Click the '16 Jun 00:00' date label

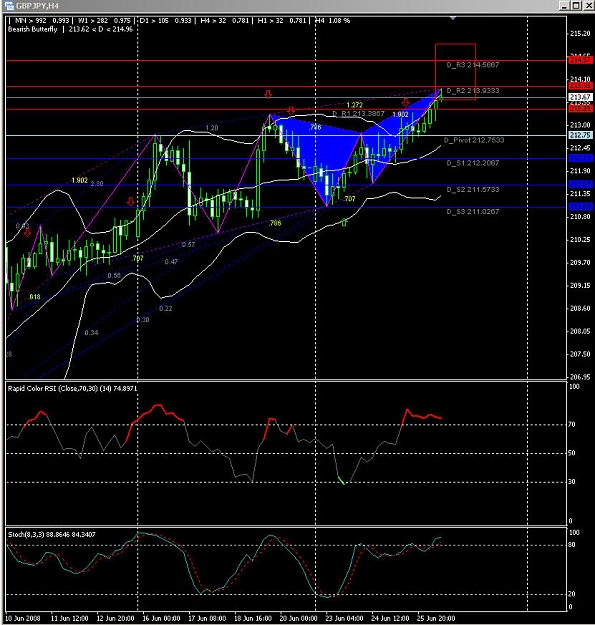coord(161,619)
